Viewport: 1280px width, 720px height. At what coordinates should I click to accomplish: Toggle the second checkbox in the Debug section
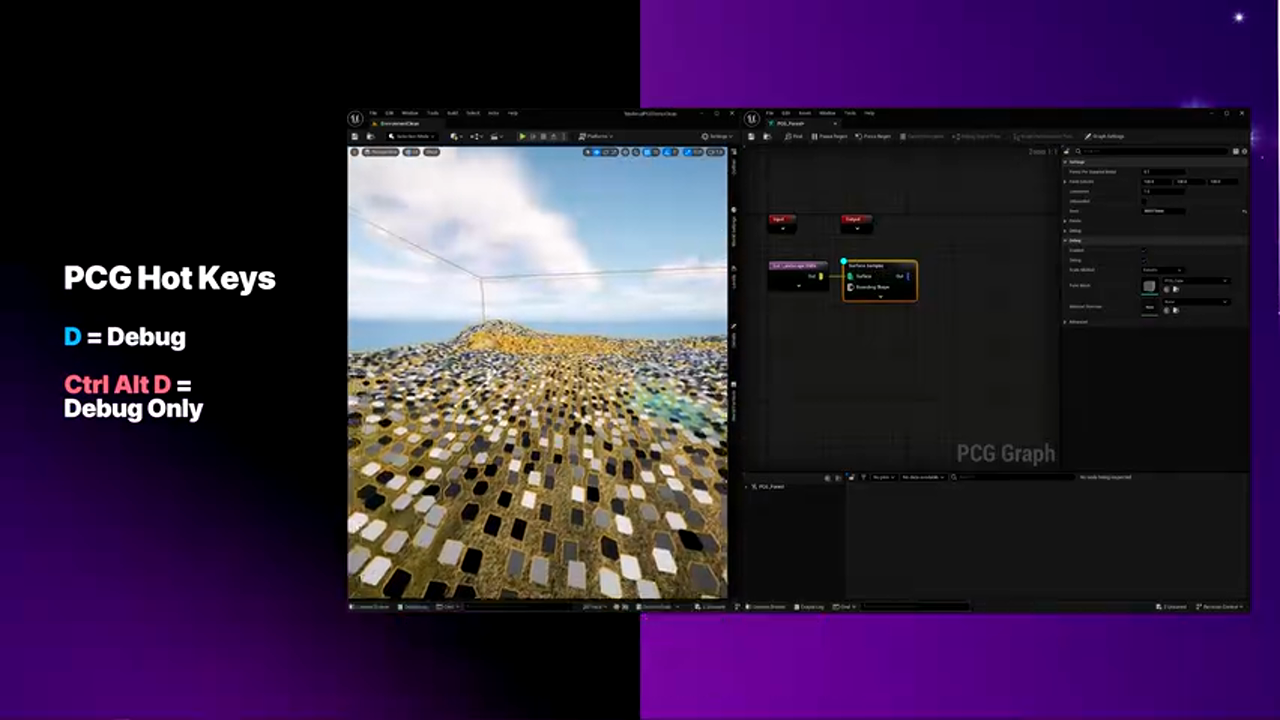1145,260
